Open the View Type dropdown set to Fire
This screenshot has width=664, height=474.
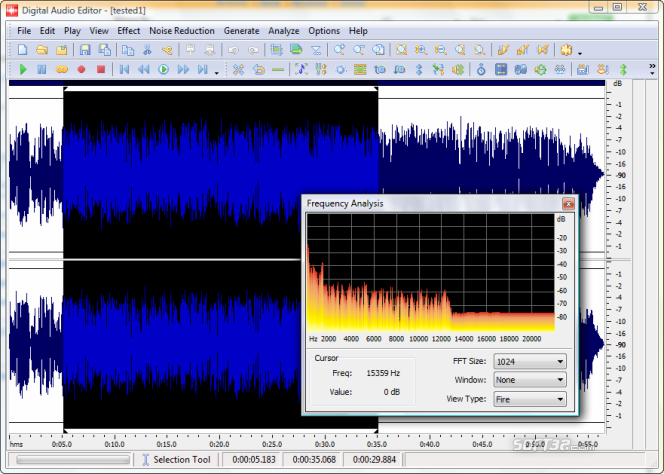(x=530, y=399)
